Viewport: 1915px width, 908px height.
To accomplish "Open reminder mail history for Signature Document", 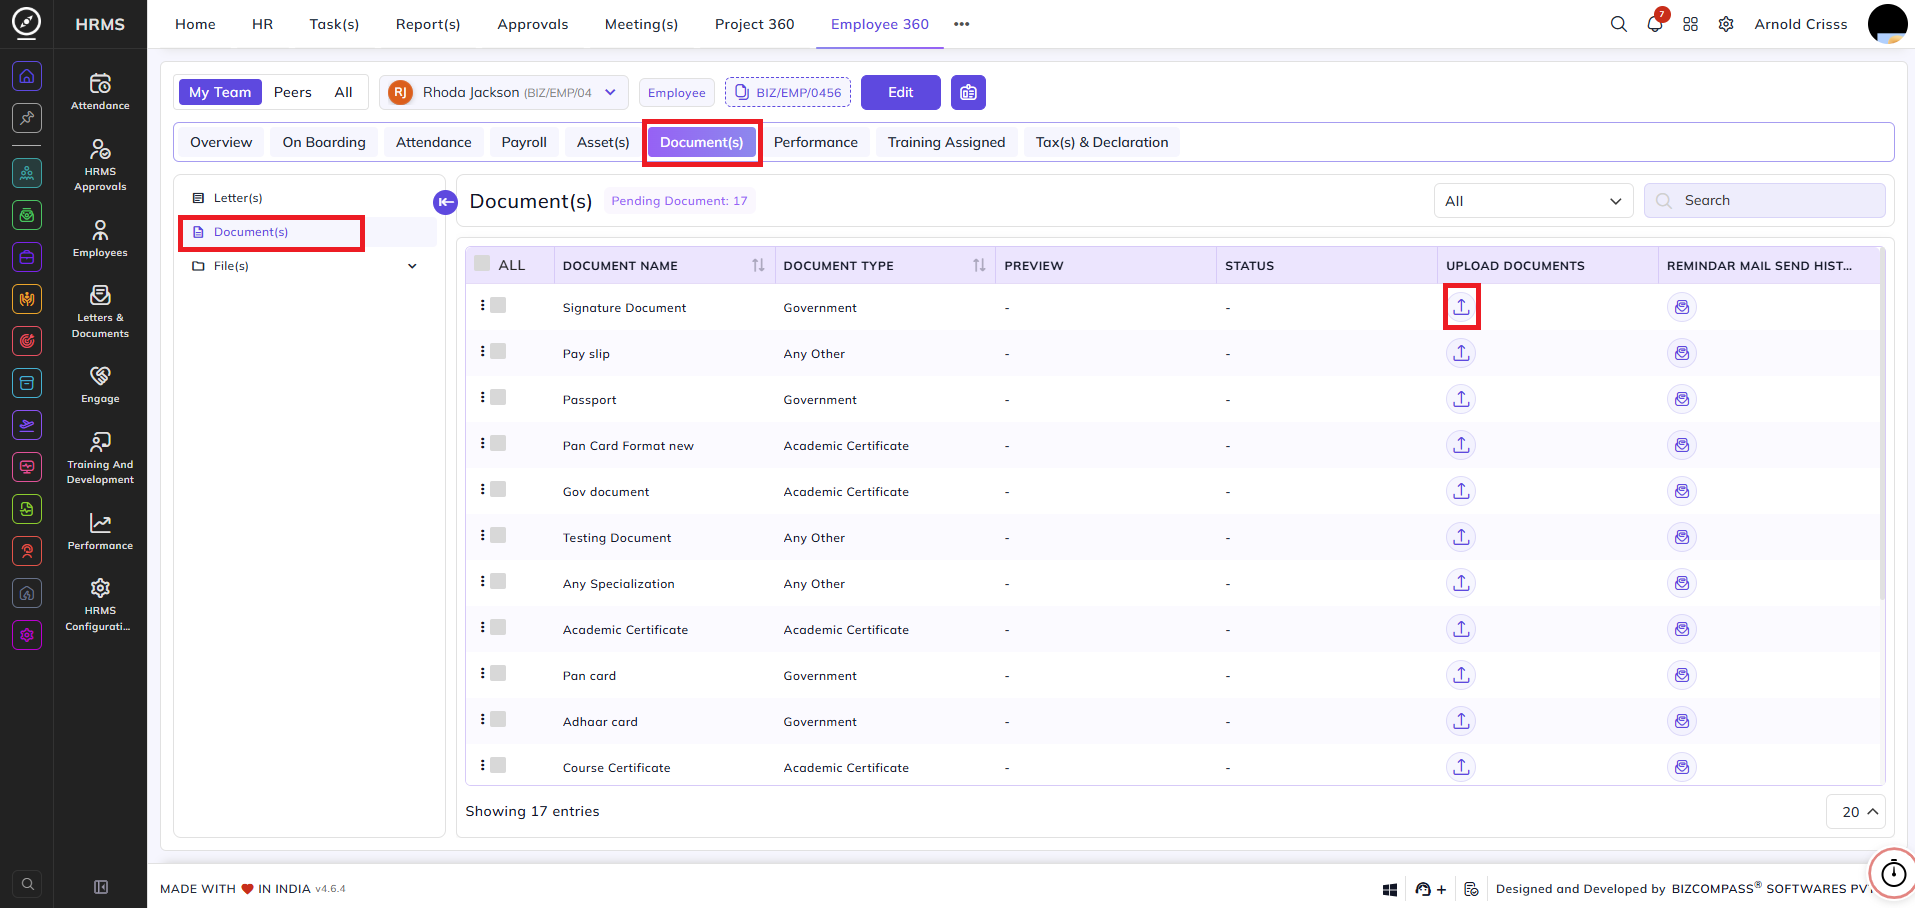I will click(x=1682, y=307).
